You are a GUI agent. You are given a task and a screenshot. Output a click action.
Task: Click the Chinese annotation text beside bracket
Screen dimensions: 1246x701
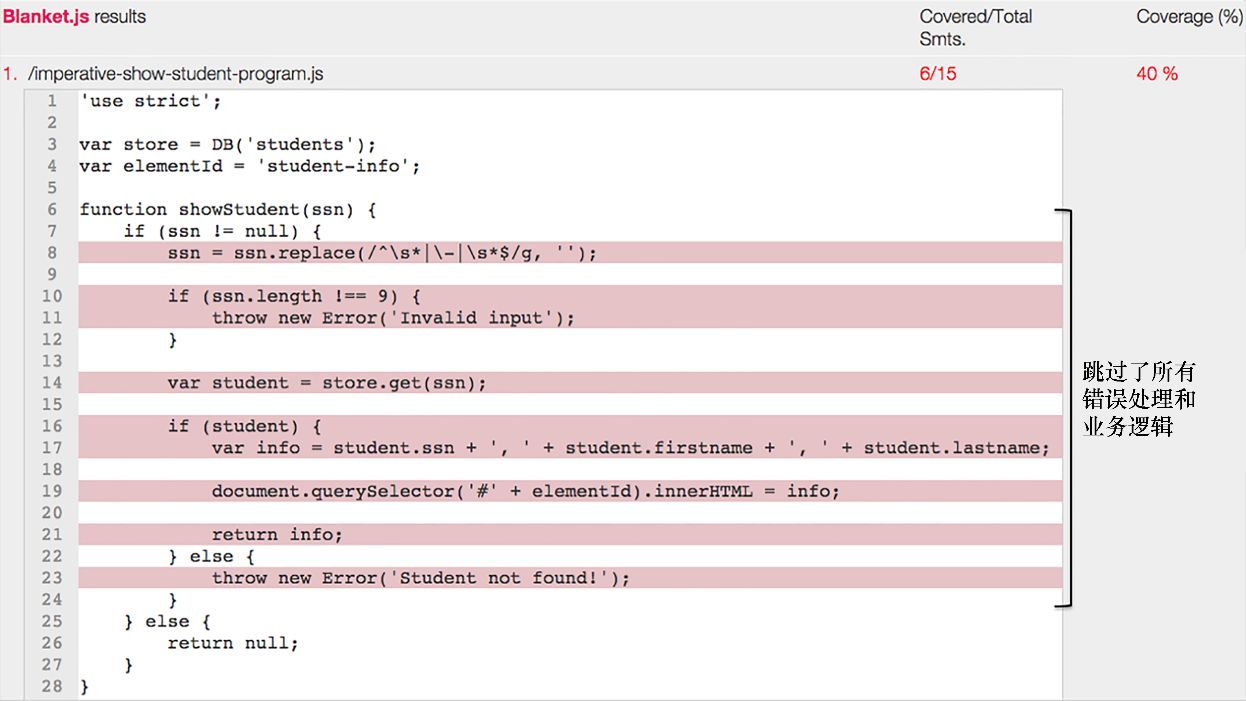click(1138, 399)
